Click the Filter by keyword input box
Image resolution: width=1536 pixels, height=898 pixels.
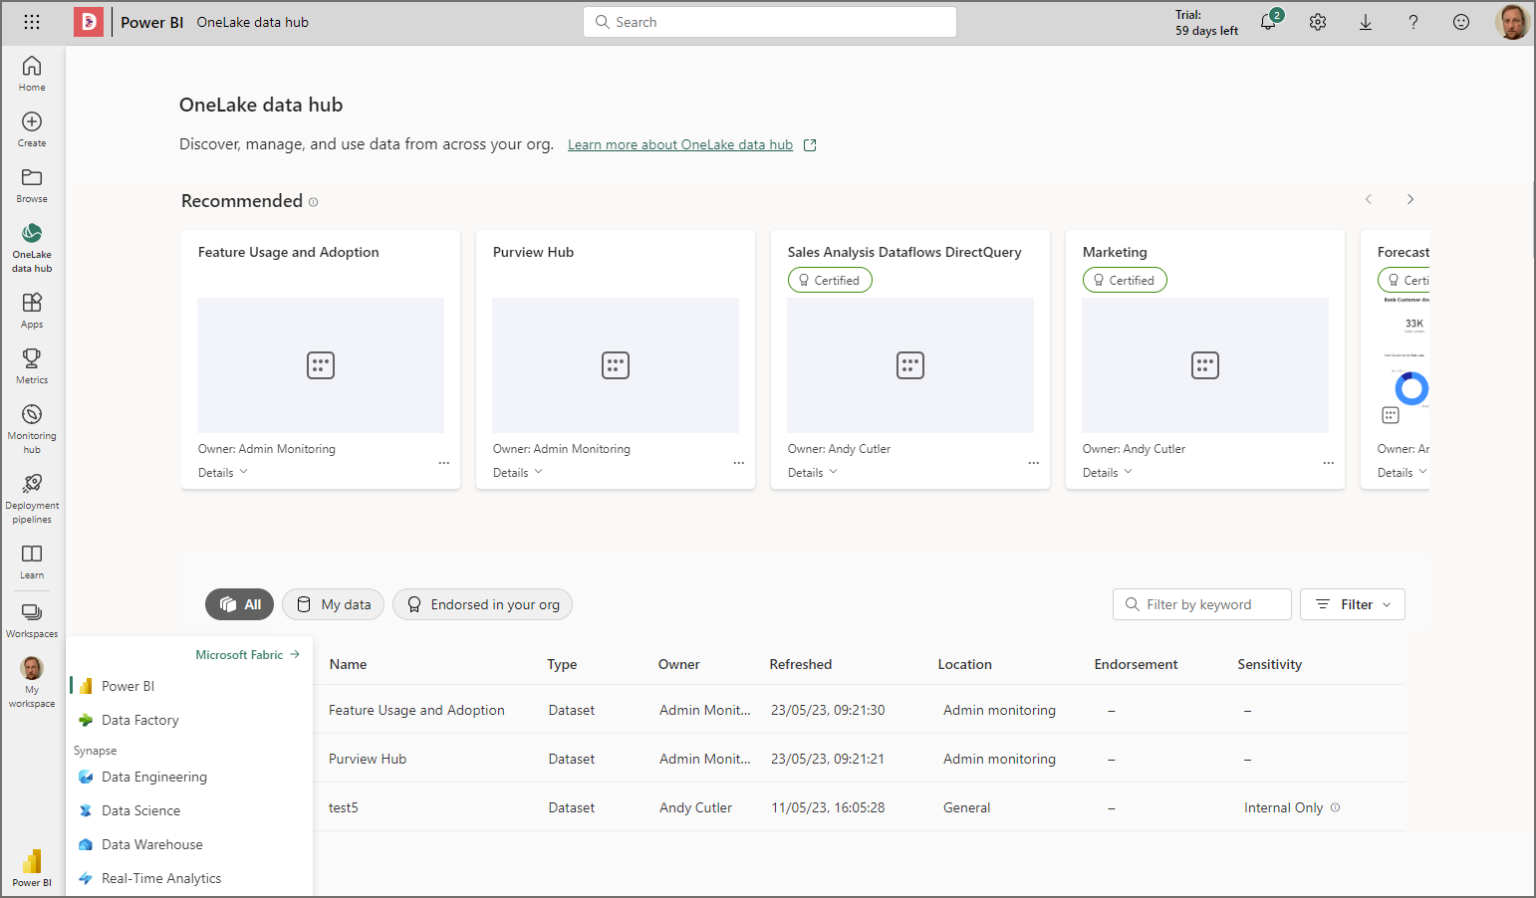[x=1202, y=604]
